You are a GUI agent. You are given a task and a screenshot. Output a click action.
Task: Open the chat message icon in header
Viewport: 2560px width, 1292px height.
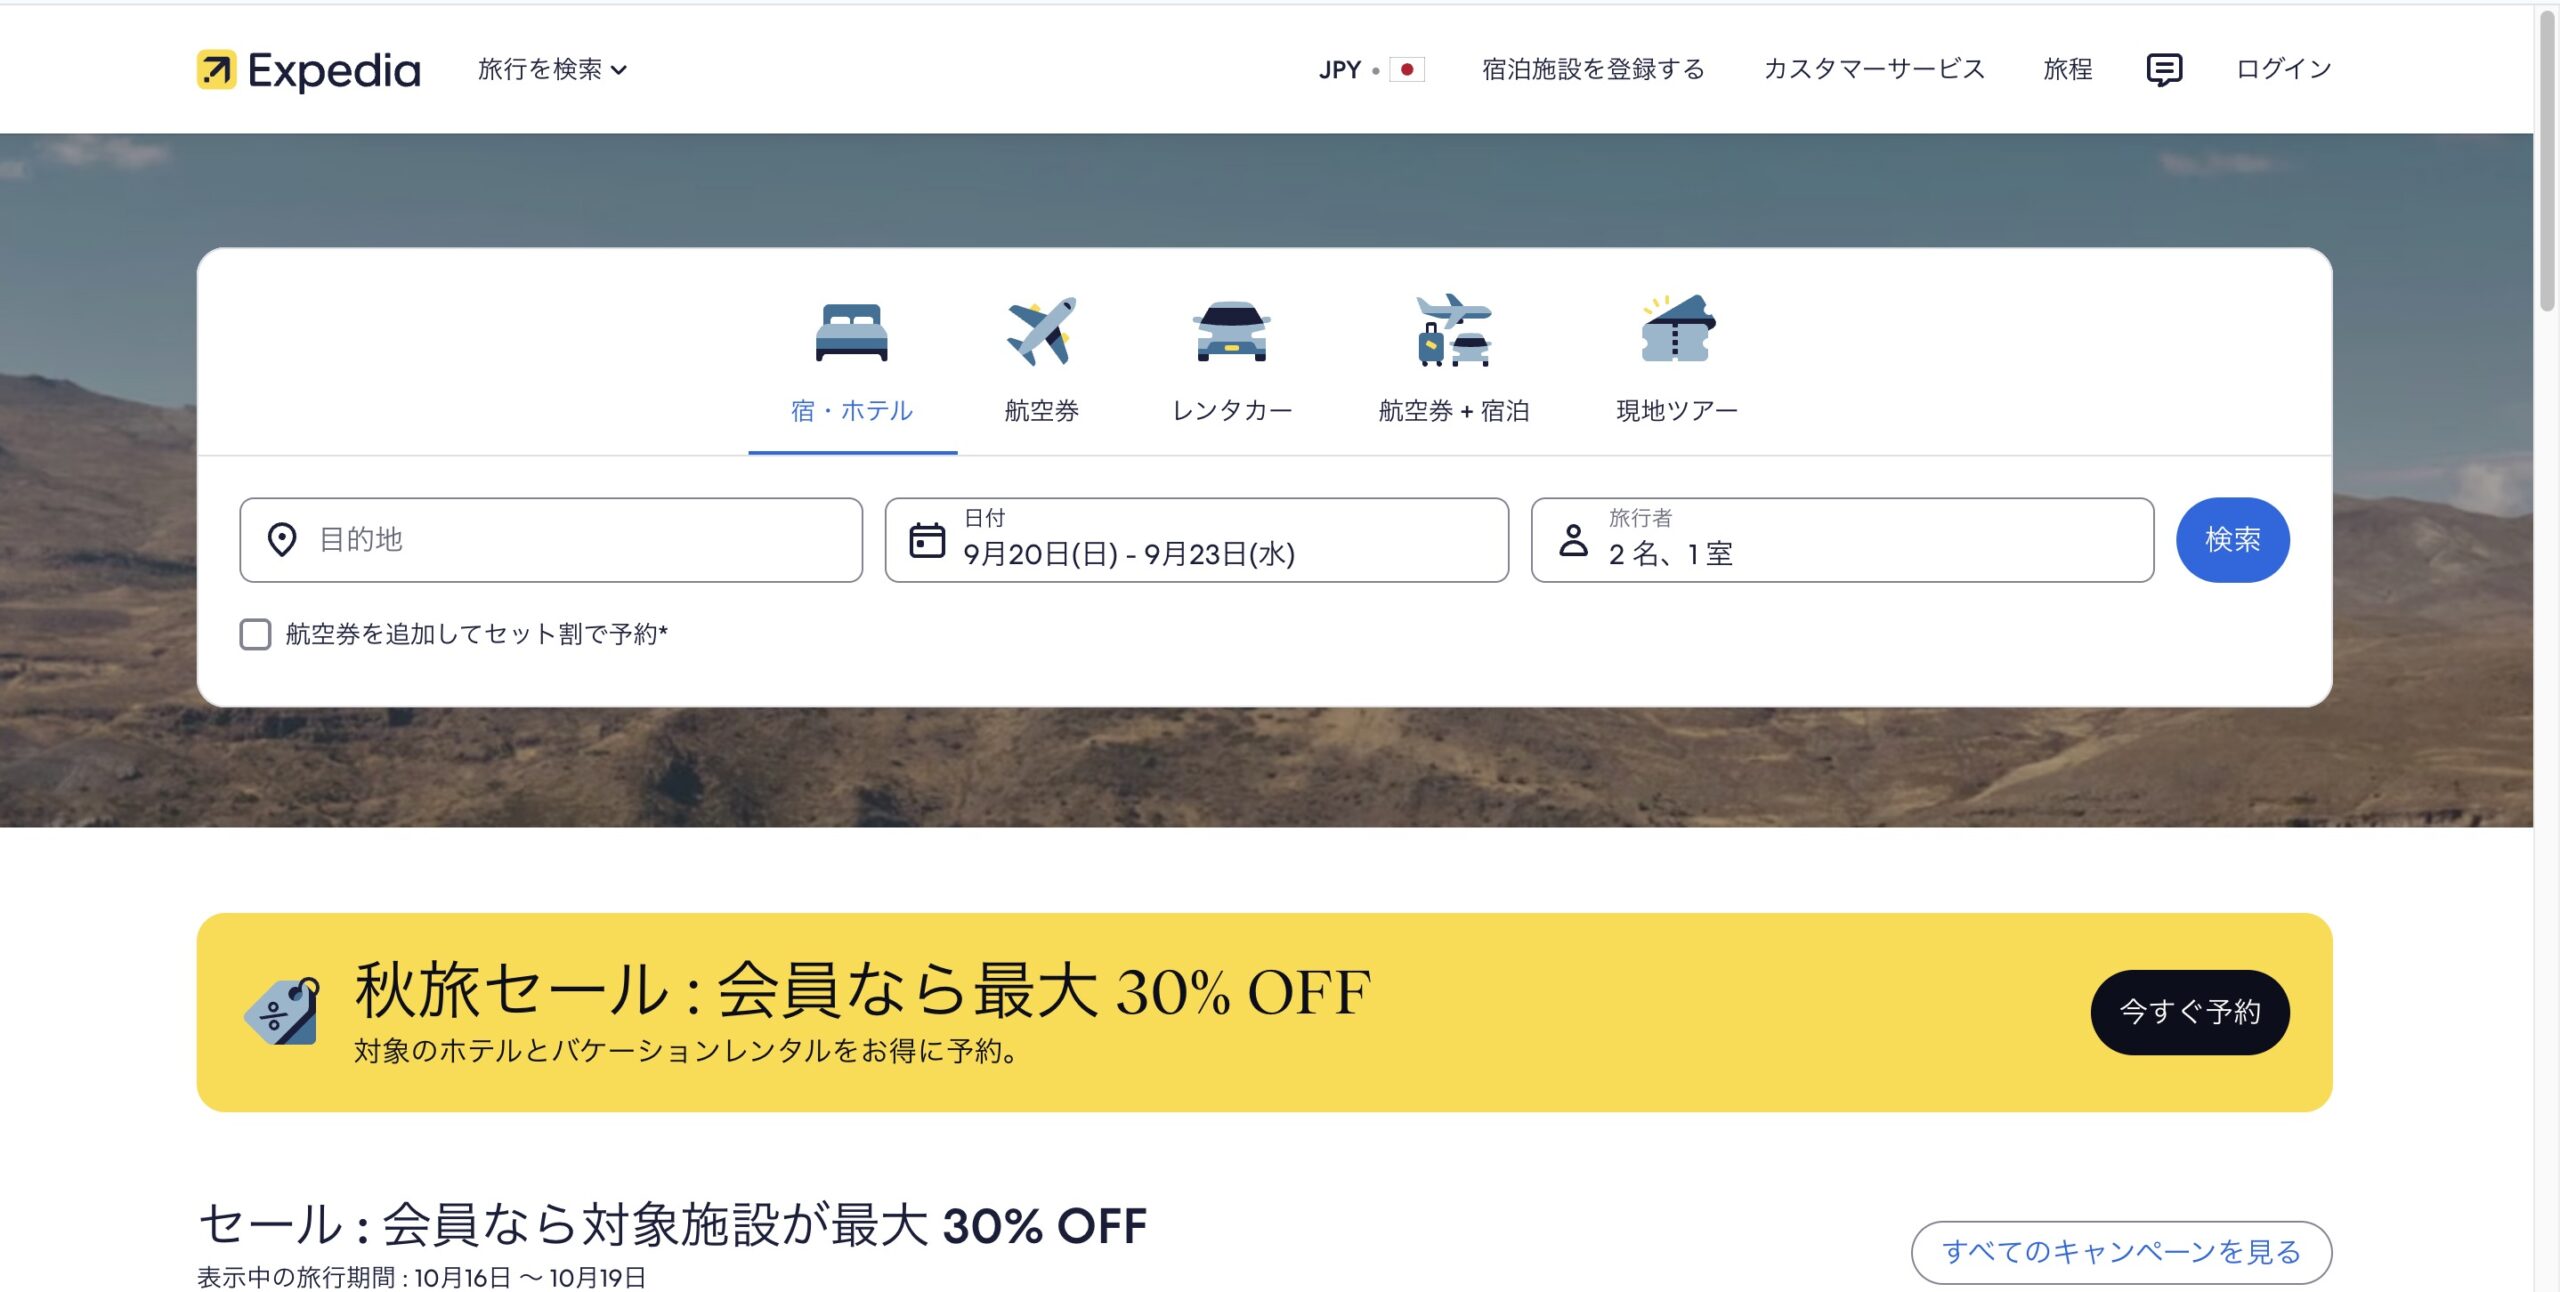tap(2163, 70)
